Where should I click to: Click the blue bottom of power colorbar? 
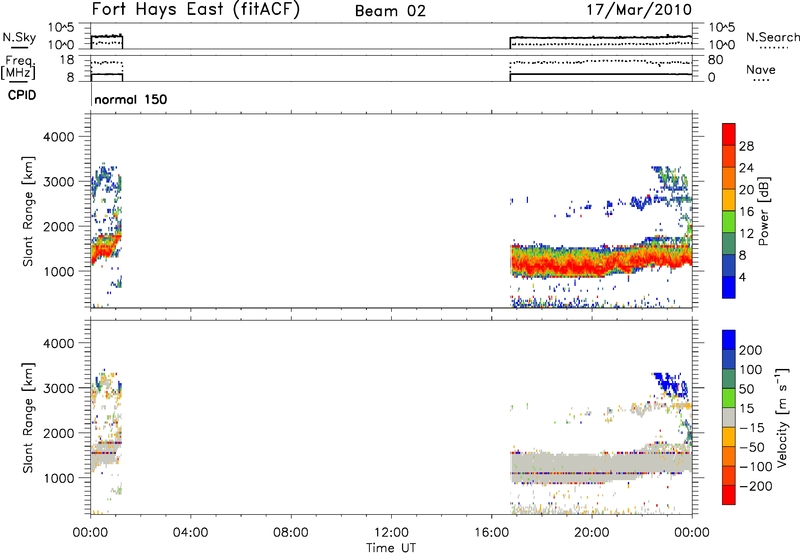[x=729, y=287]
